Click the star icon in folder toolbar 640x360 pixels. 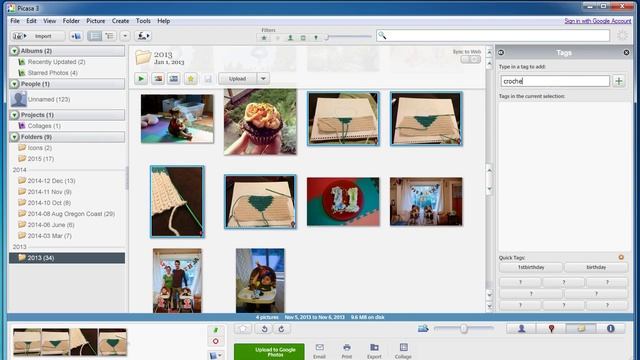[x=191, y=79]
